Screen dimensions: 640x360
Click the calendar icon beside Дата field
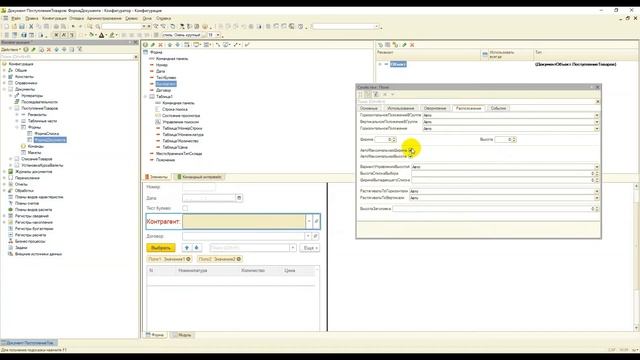[239, 198]
